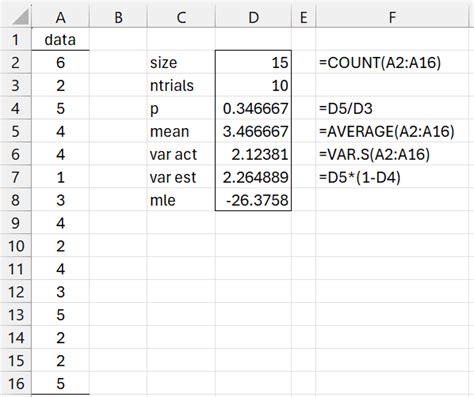
Task: Click the =AVERAGE(A2:A16) formula text
Action: point(387,131)
